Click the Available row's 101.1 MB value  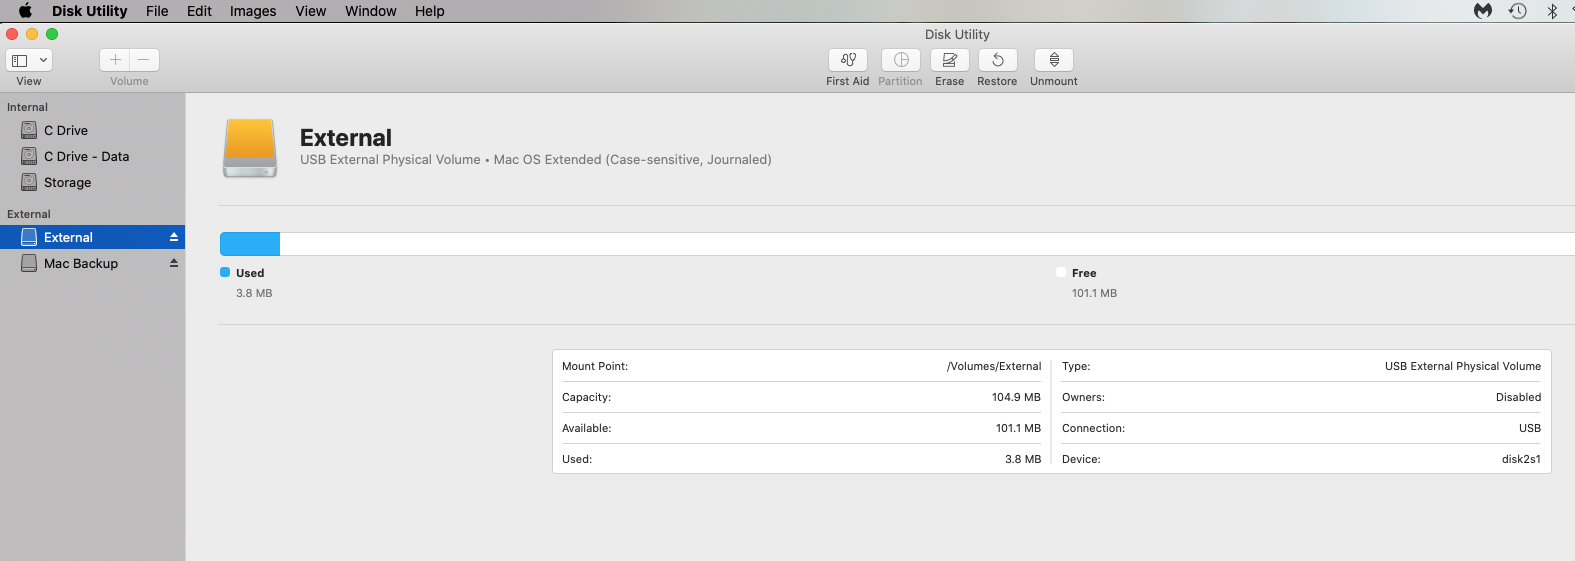(x=1018, y=428)
